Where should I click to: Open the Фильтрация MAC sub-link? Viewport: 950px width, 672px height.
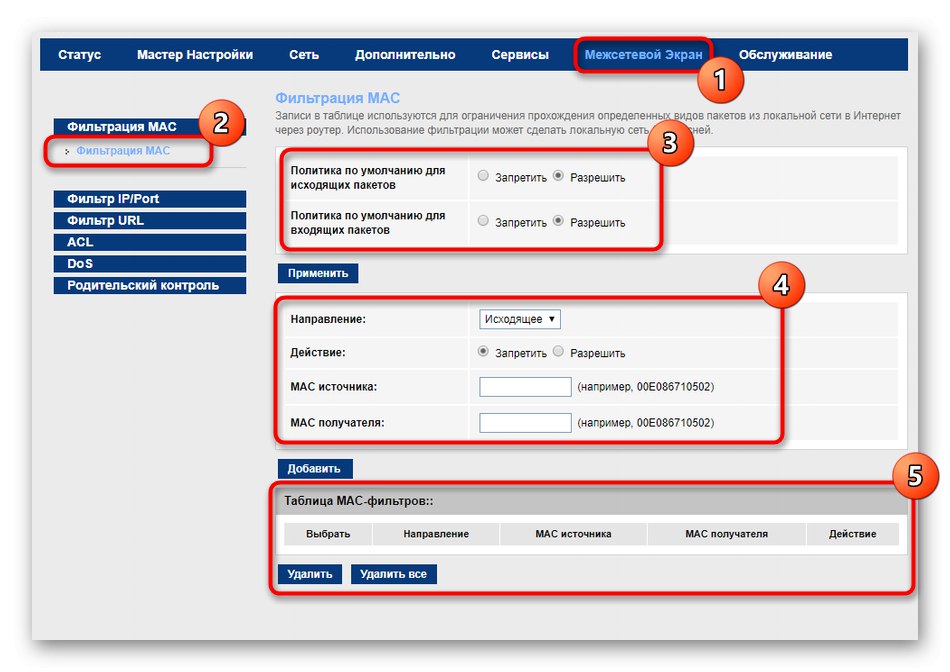tap(123, 150)
